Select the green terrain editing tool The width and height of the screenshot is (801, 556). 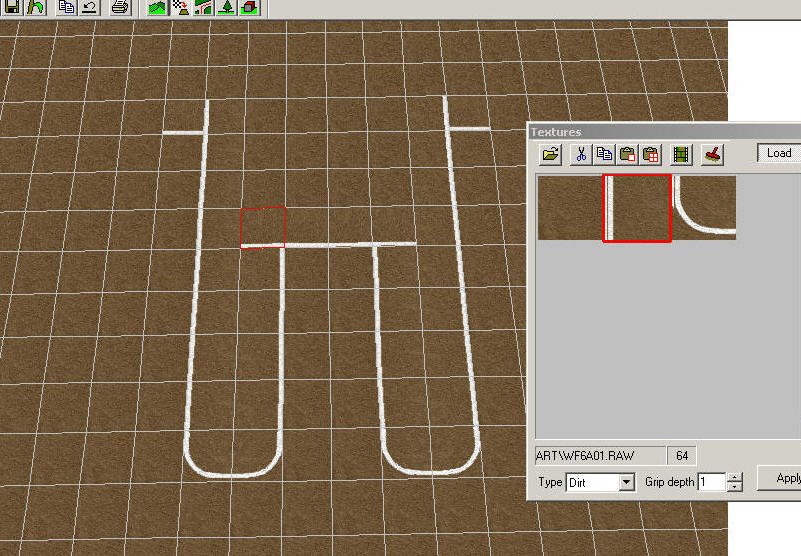click(x=157, y=7)
